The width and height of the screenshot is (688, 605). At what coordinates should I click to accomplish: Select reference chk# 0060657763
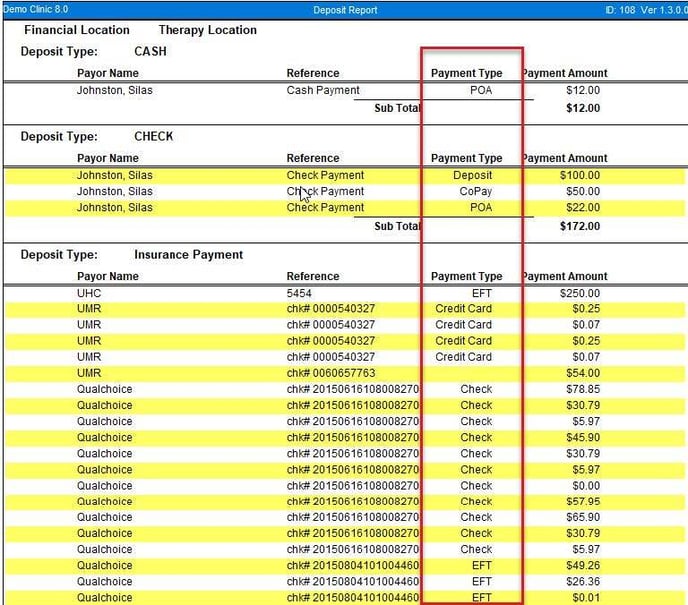331,373
